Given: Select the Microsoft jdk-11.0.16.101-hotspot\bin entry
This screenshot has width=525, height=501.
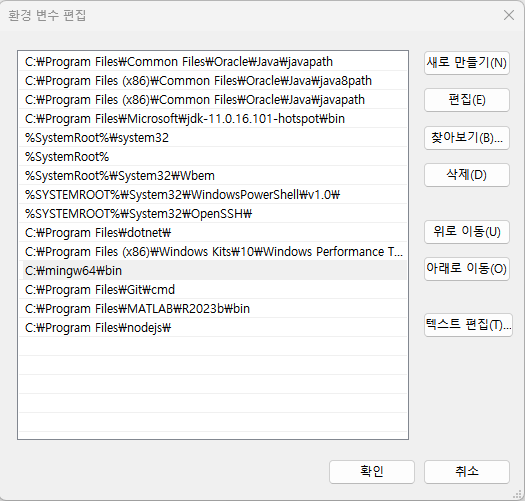Looking at the screenshot, I should tap(213, 119).
